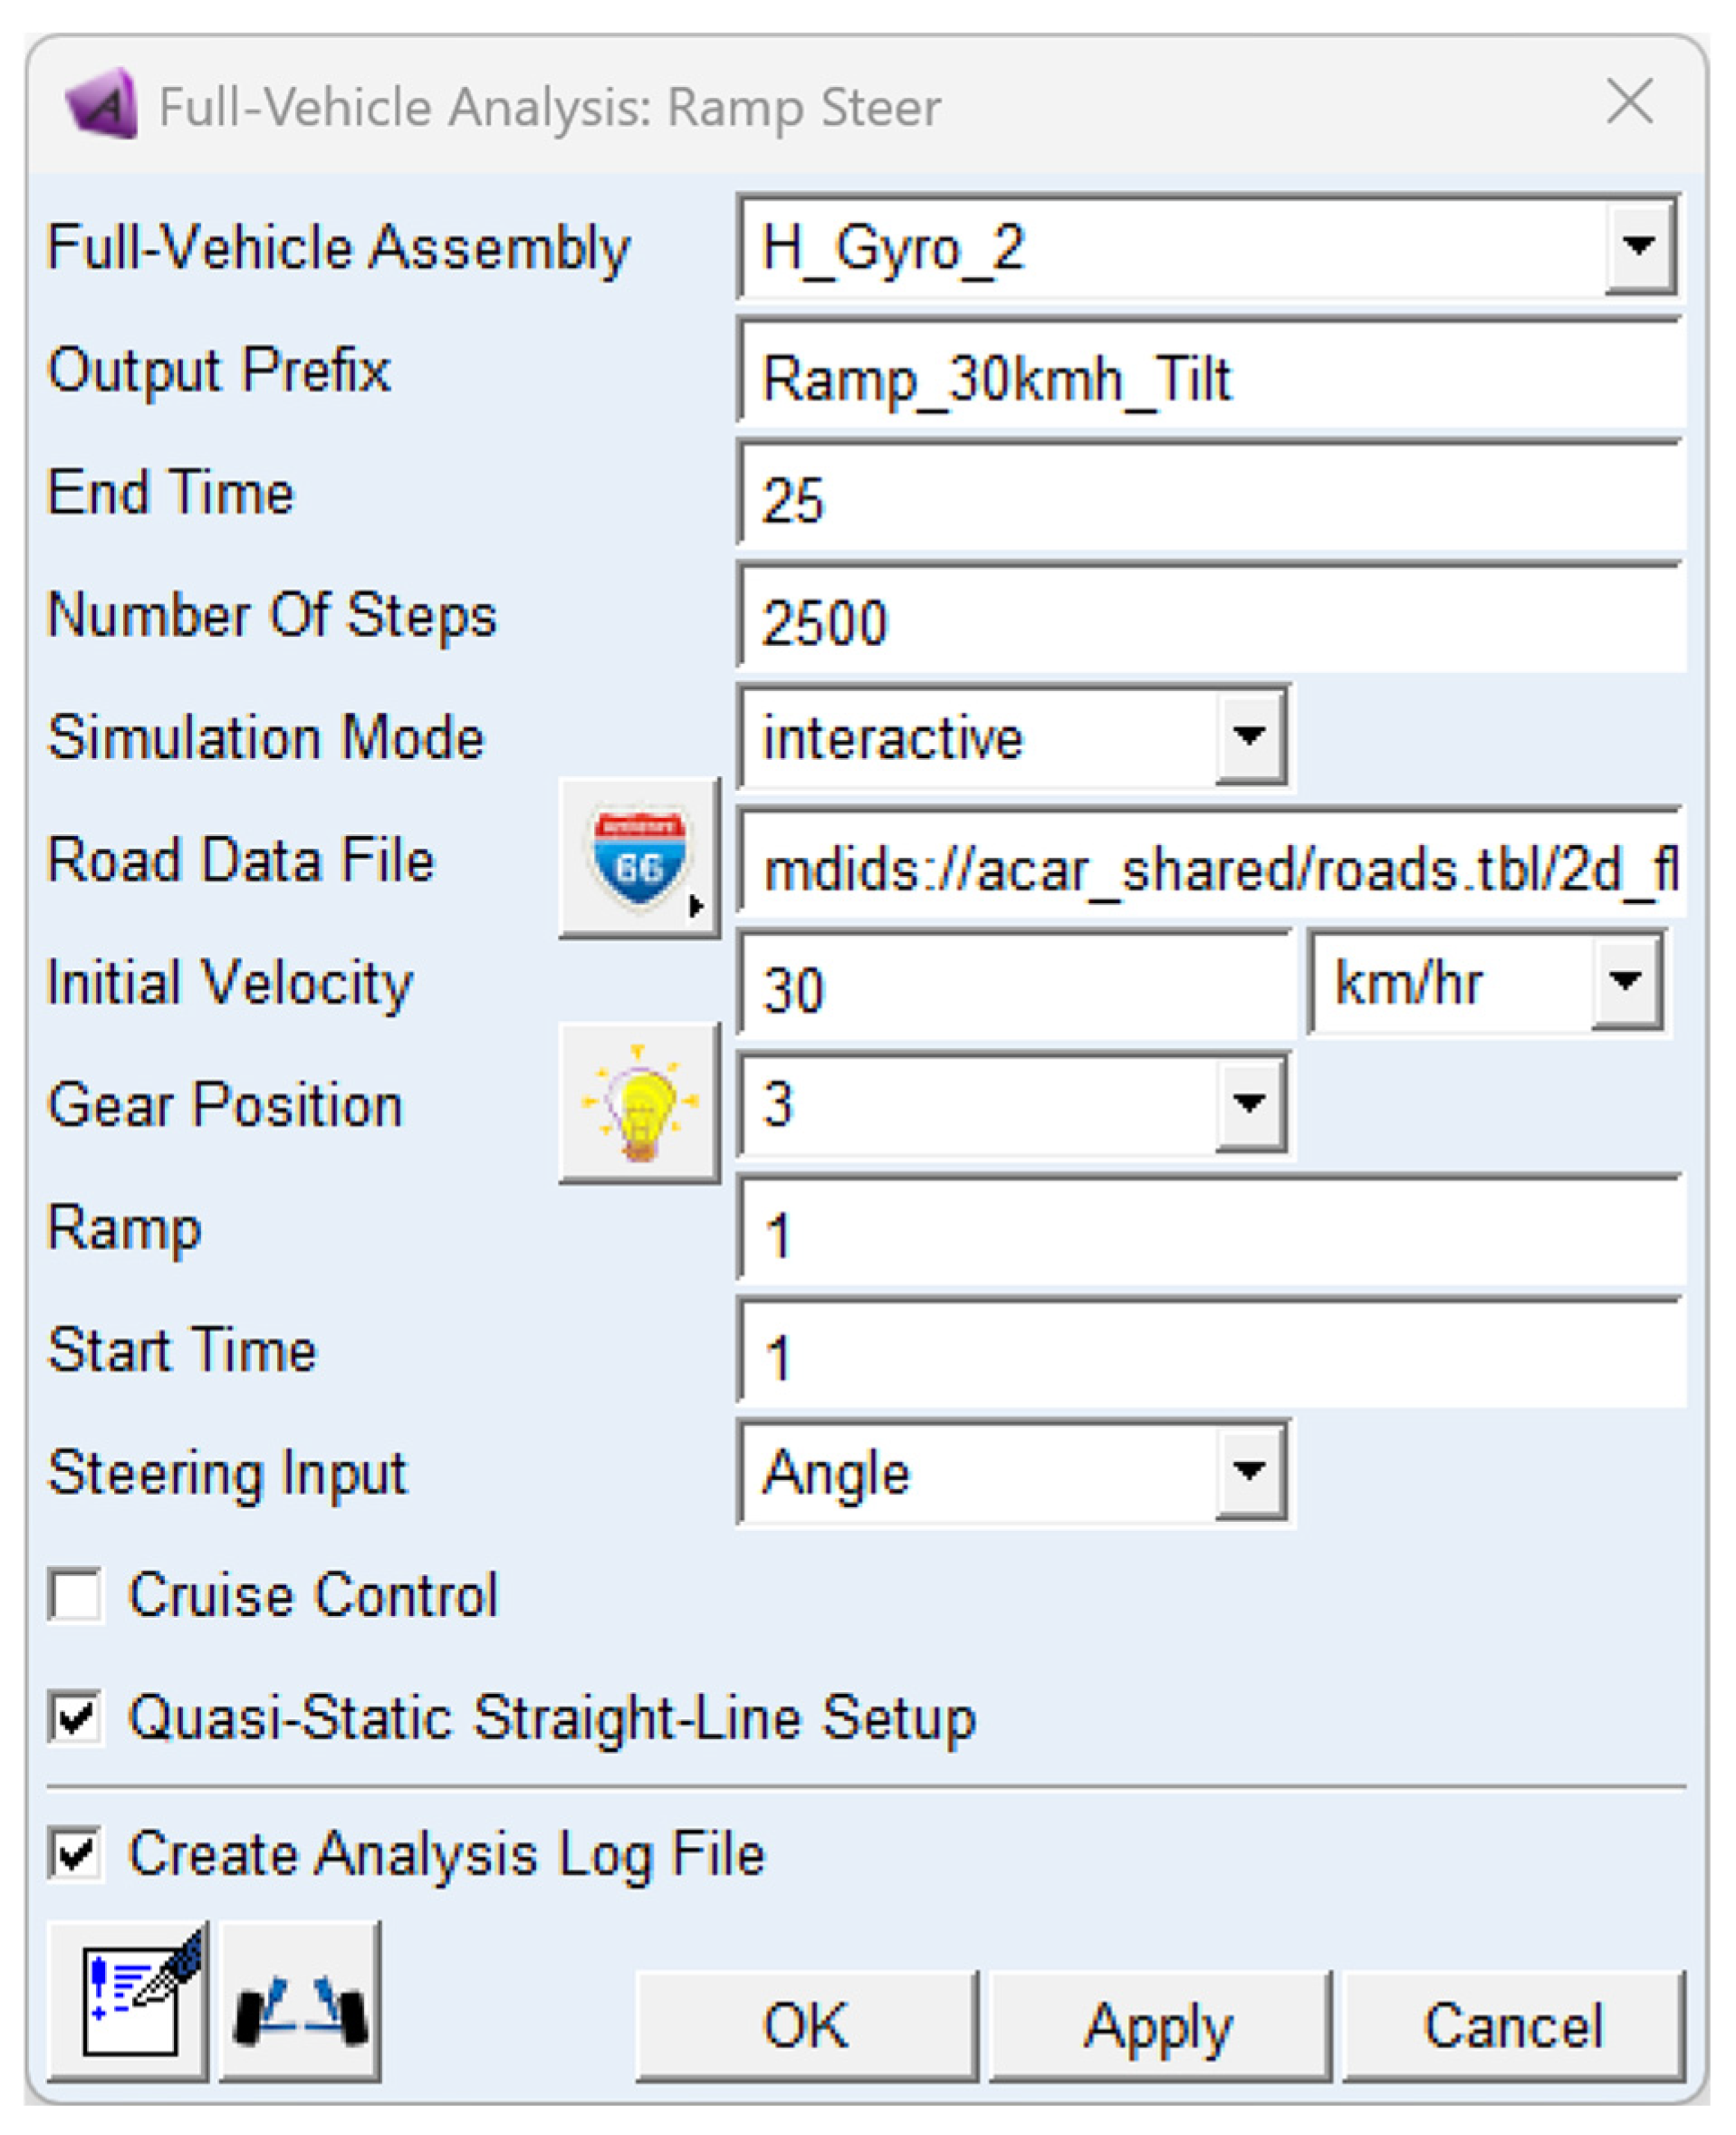
Task: Uncheck Quasi-Static Straight-Line Setup
Action: click(76, 1718)
